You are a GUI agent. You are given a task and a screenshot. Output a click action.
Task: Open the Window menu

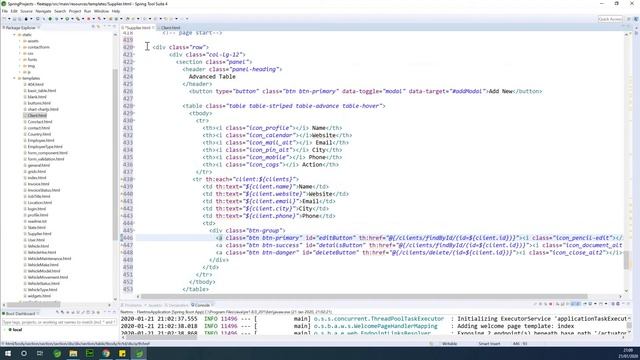tap(101, 11)
